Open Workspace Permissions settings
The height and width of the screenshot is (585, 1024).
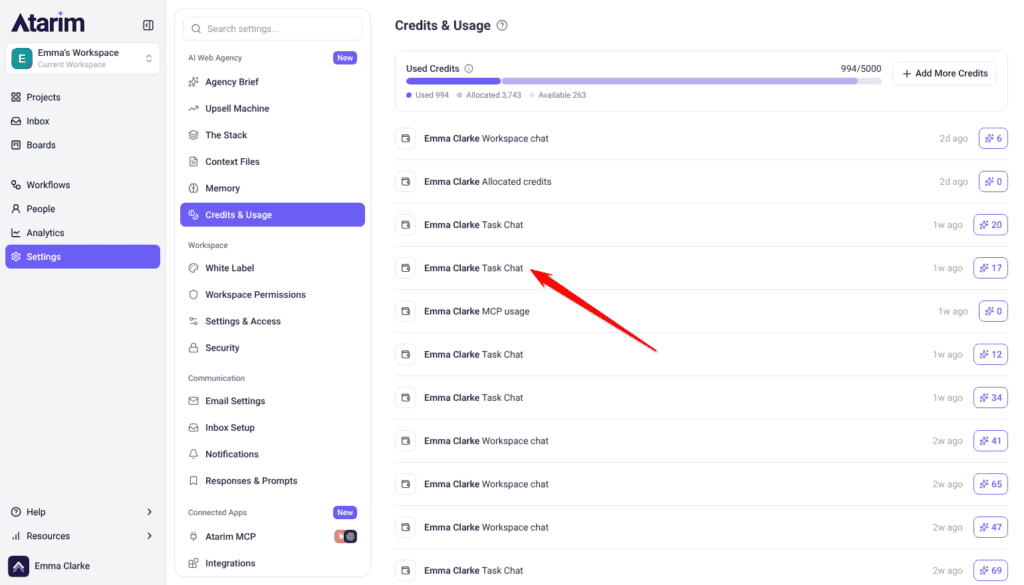coord(255,295)
